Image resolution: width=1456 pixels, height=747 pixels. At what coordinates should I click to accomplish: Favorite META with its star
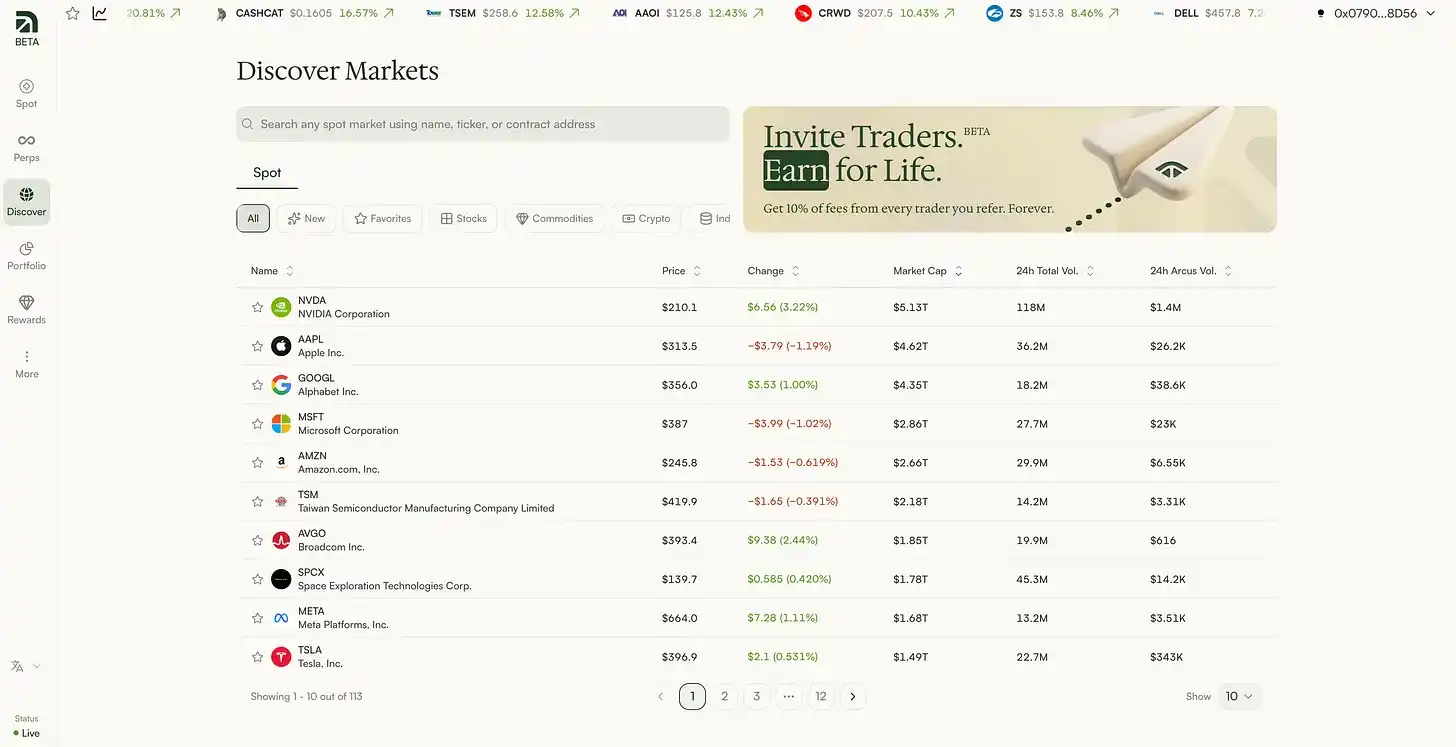[257, 618]
